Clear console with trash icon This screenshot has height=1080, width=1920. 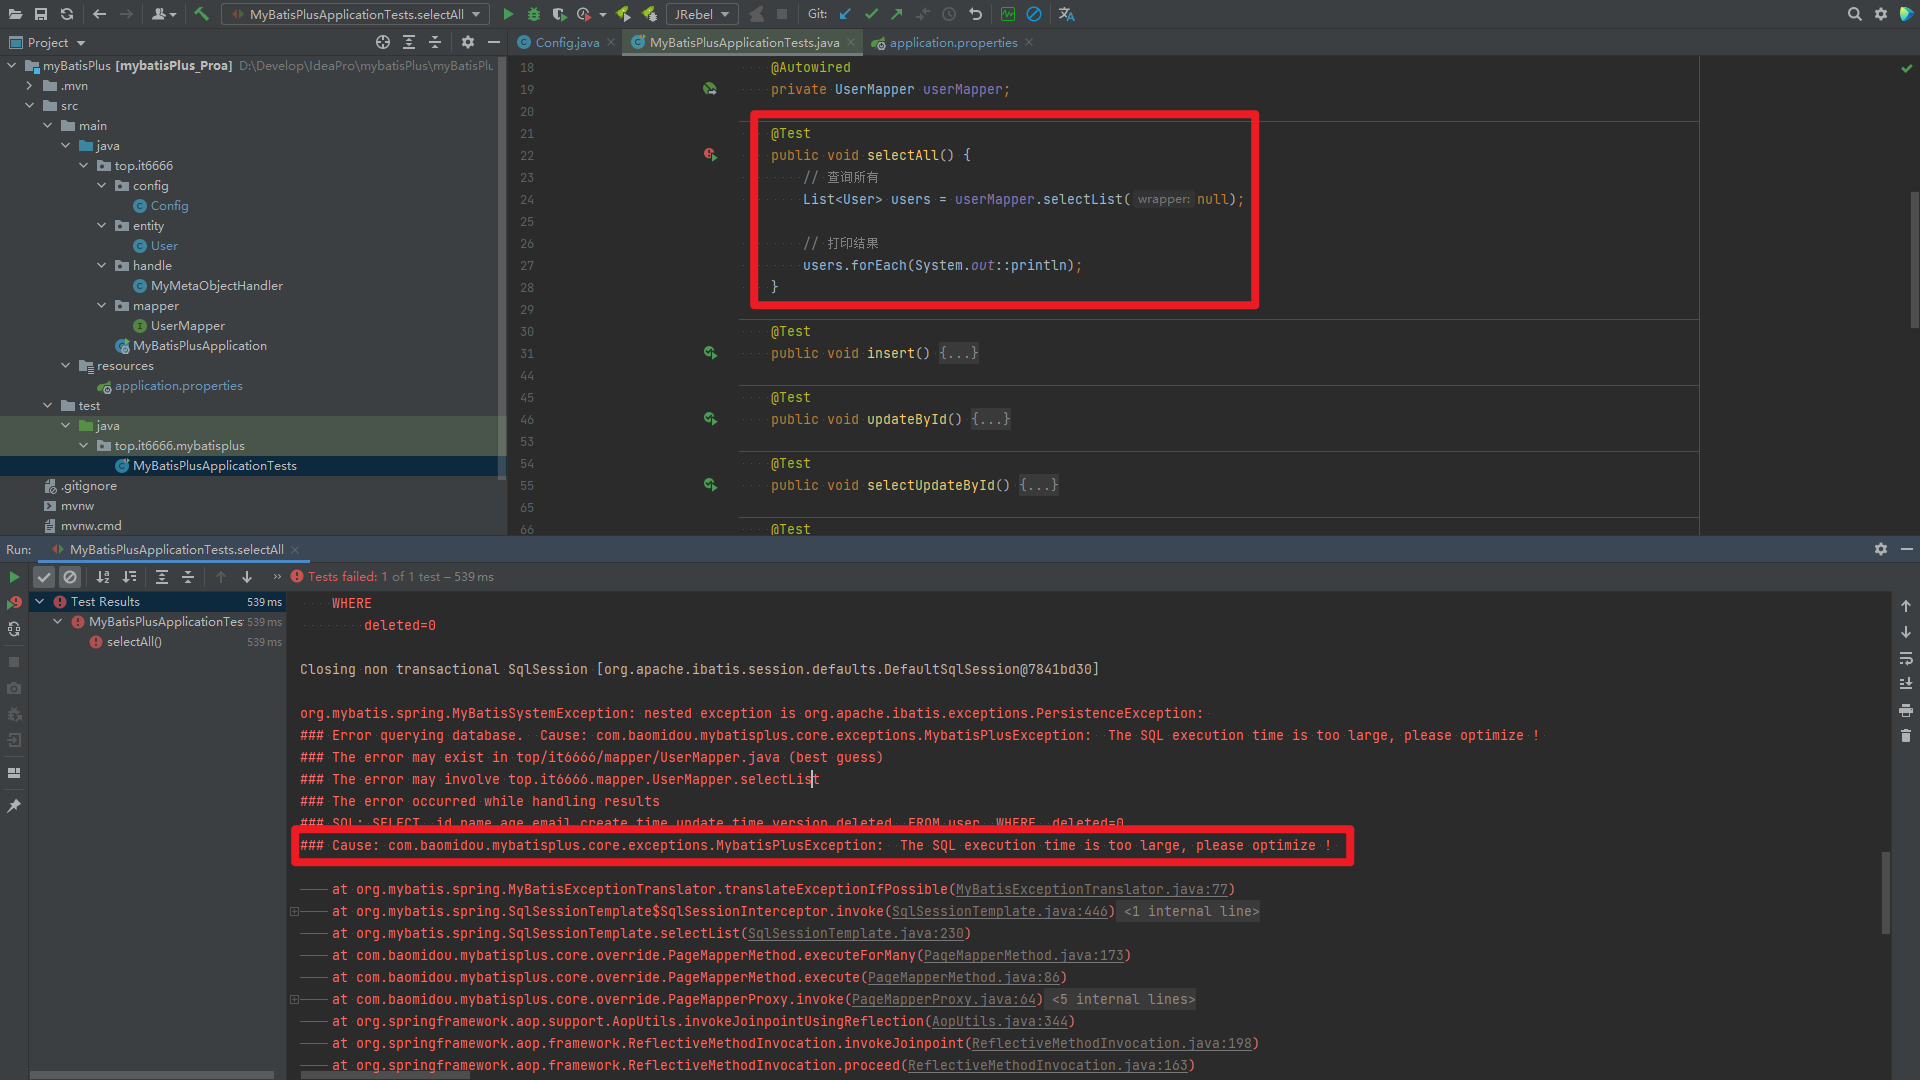point(1906,736)
